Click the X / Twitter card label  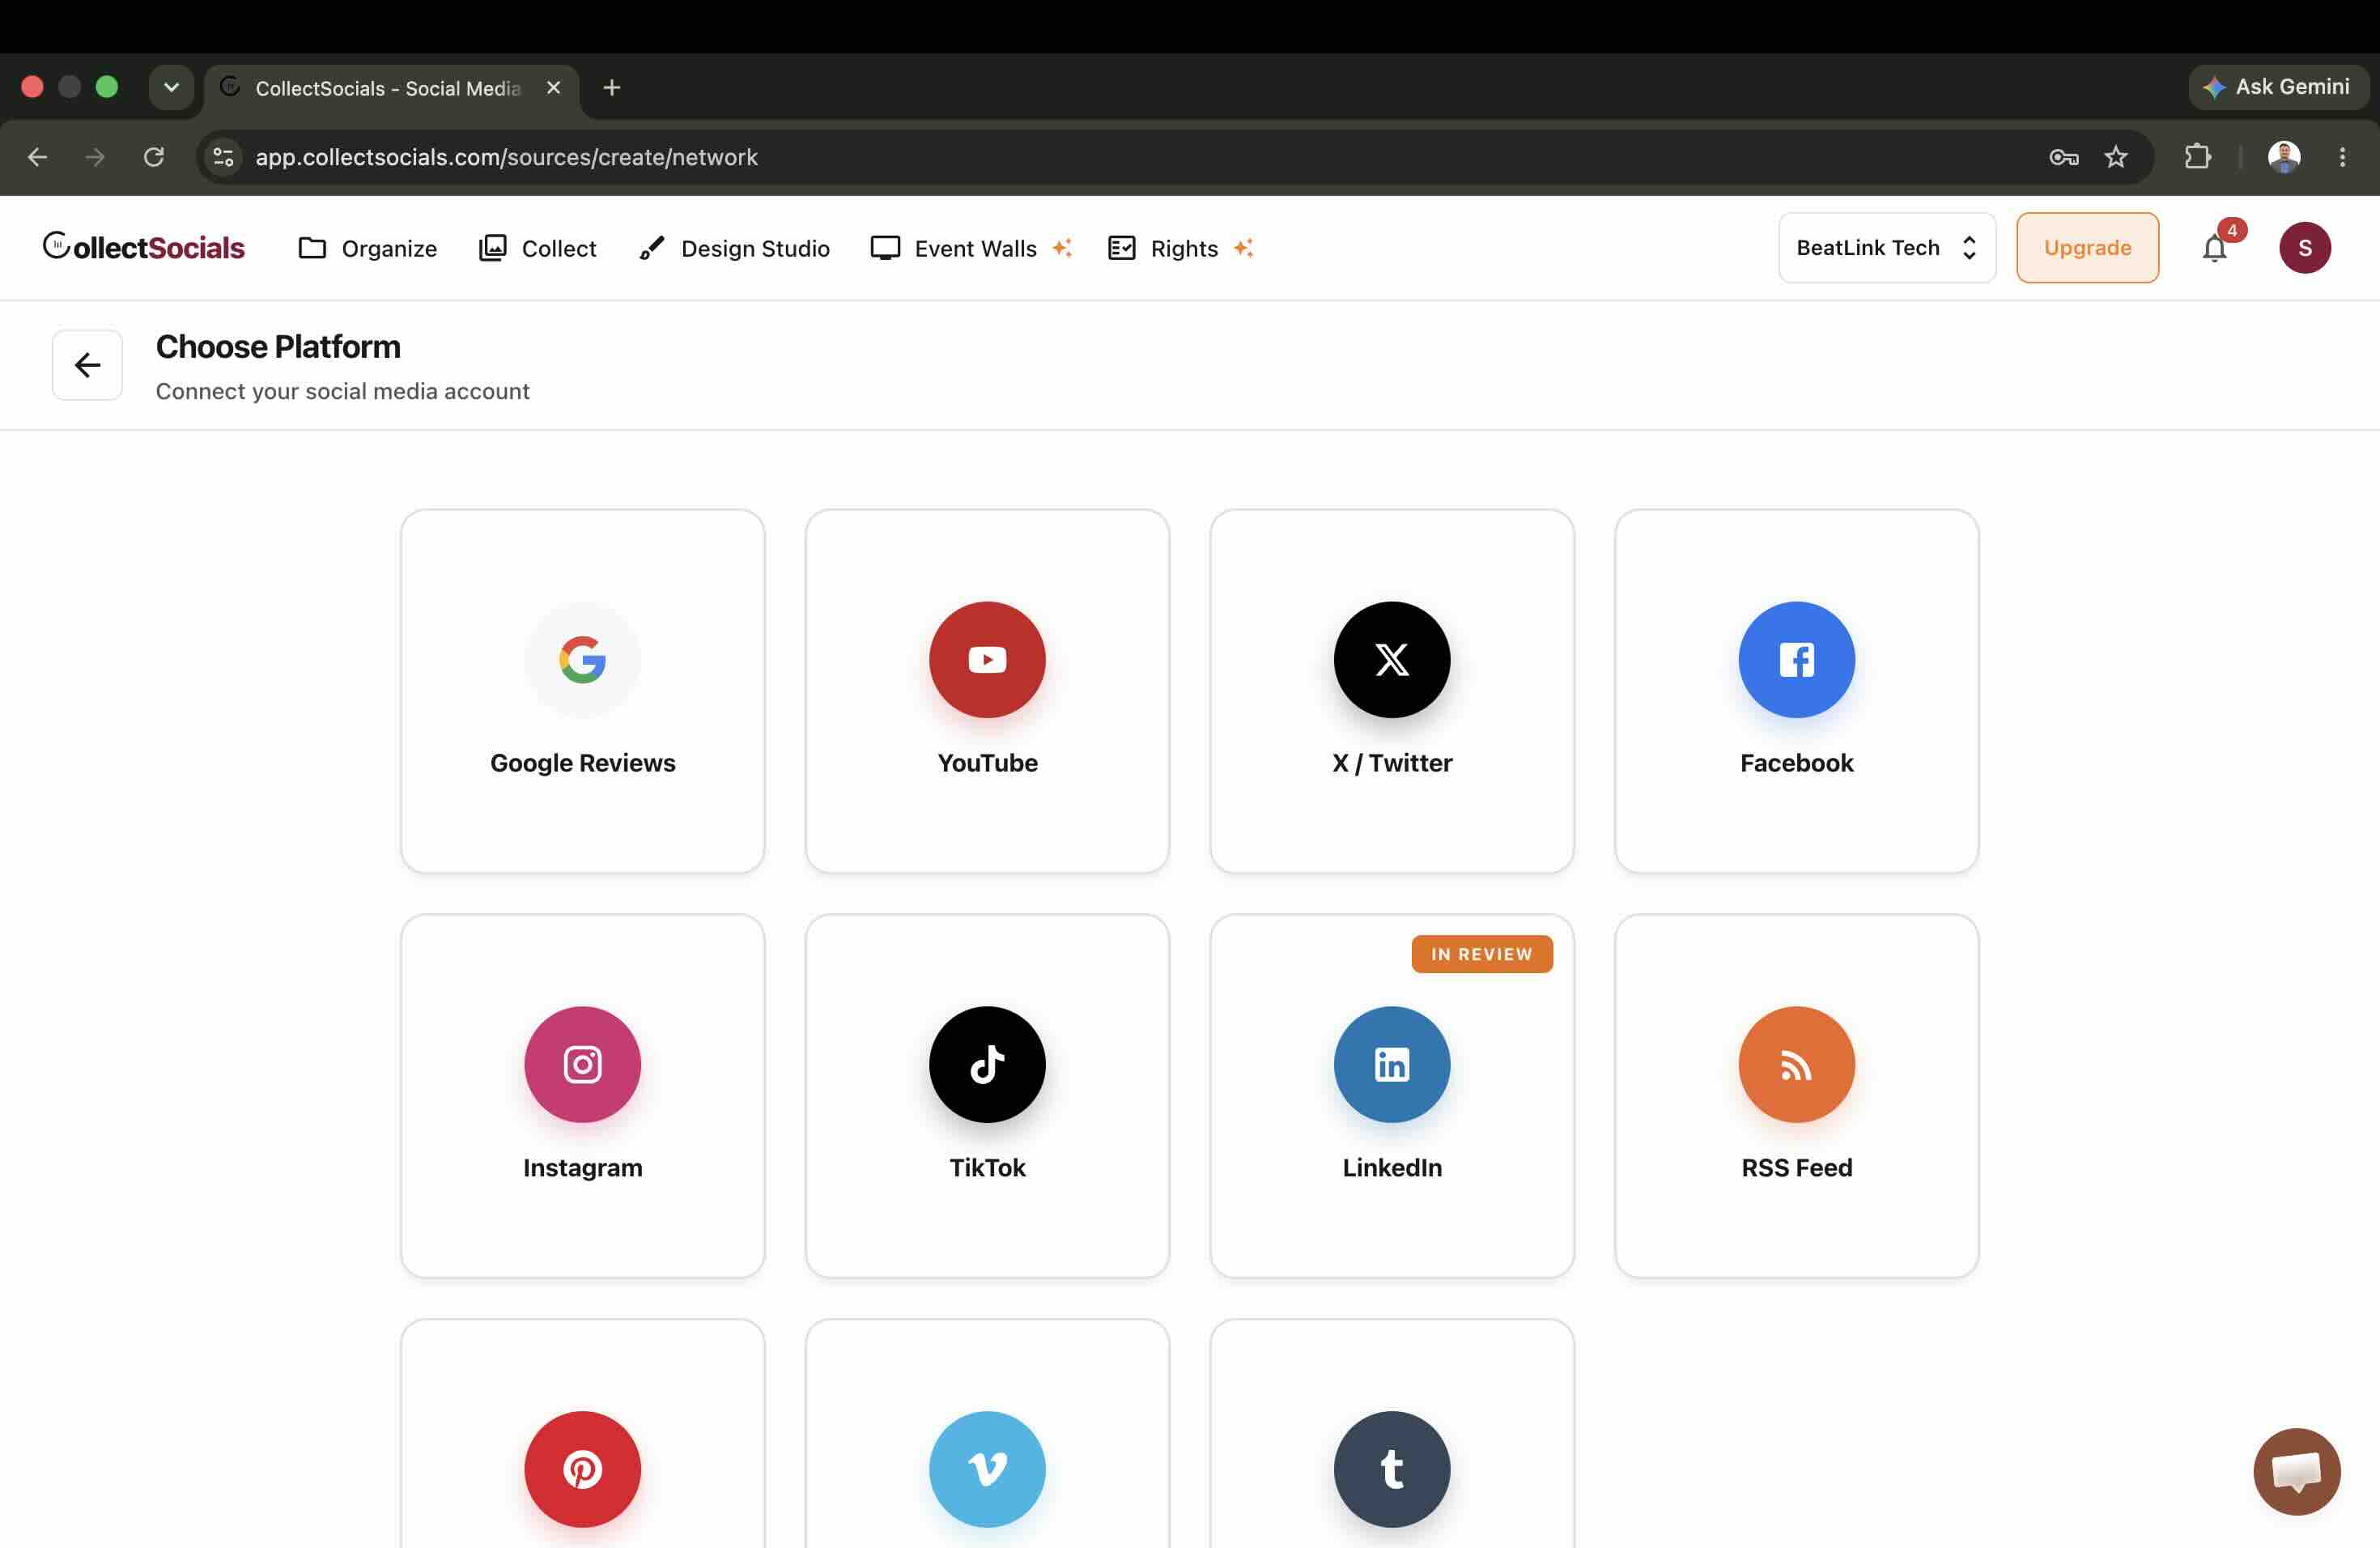1391,762
